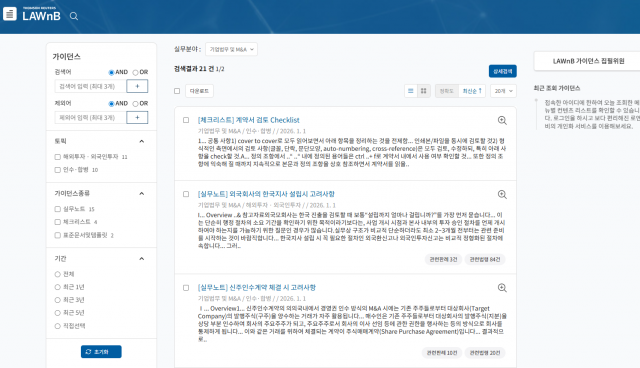The image size is (640, 368).
Task: Check 체크리스트 guidance type
Action: (x=58, y=222)
